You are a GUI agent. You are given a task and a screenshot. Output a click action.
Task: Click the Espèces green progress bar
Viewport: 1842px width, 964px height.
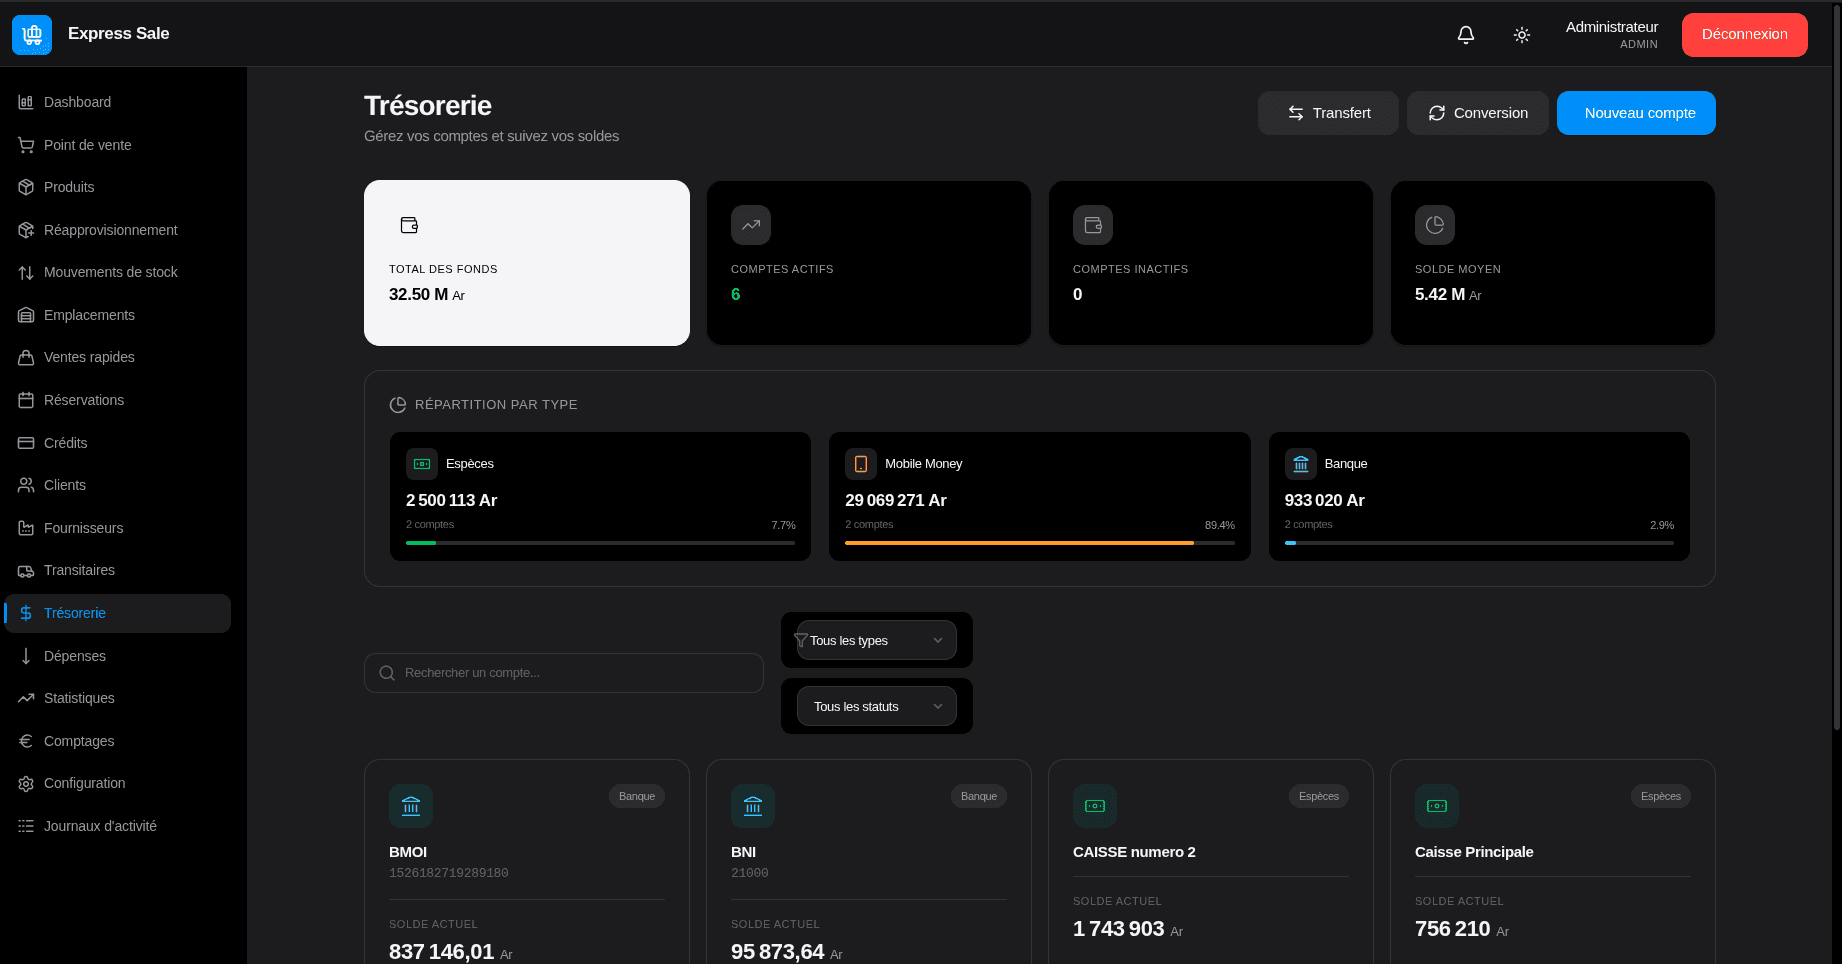pos(421,543)
